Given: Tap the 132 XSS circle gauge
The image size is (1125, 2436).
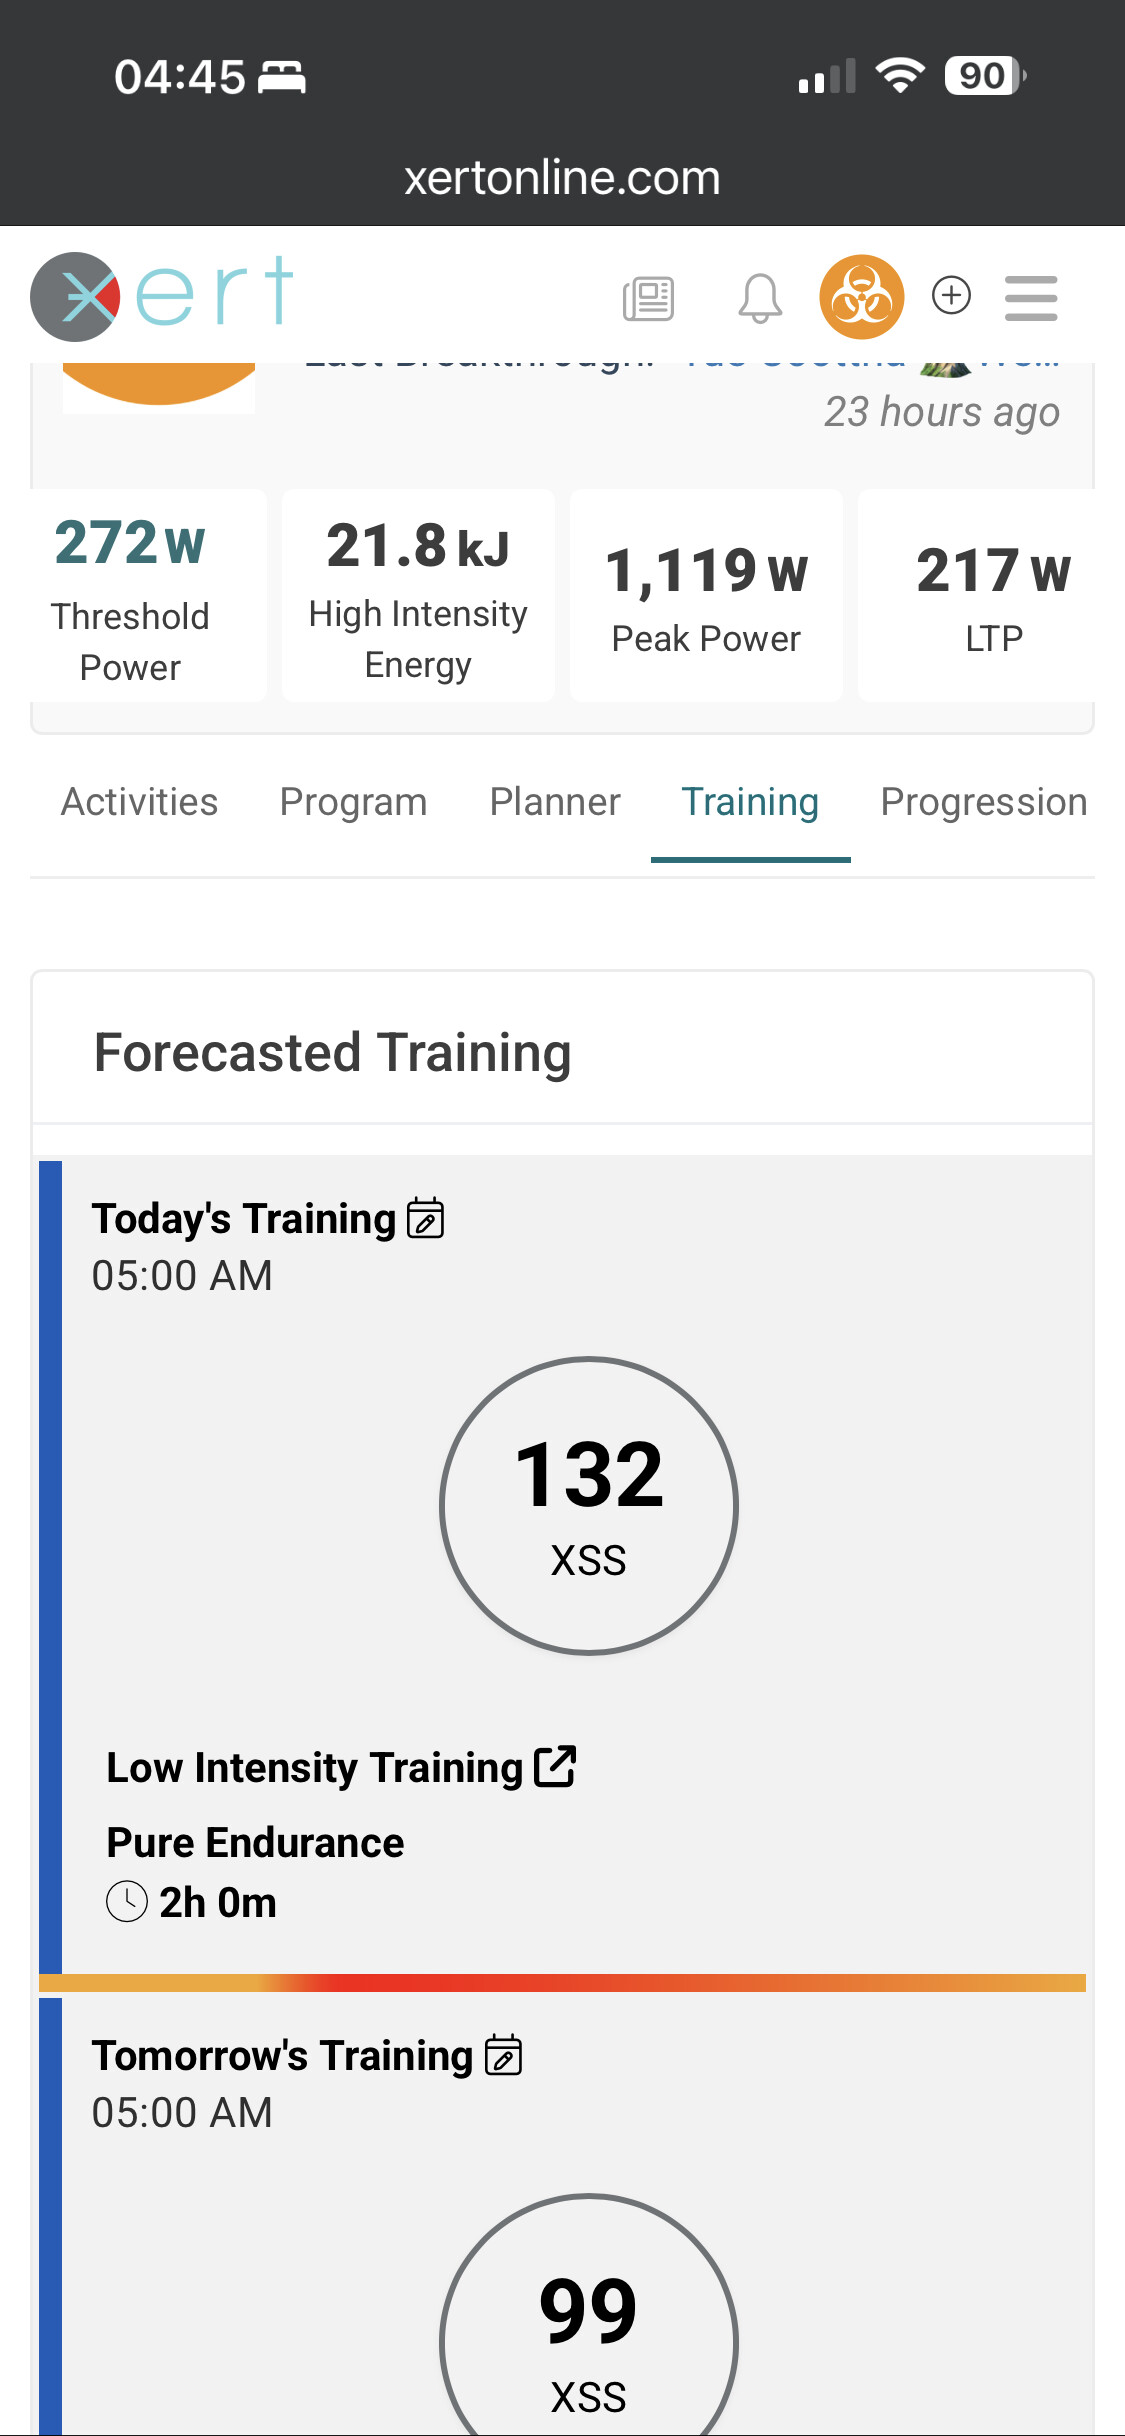Looking at the screenshot, I should (x=589, y=1505).
